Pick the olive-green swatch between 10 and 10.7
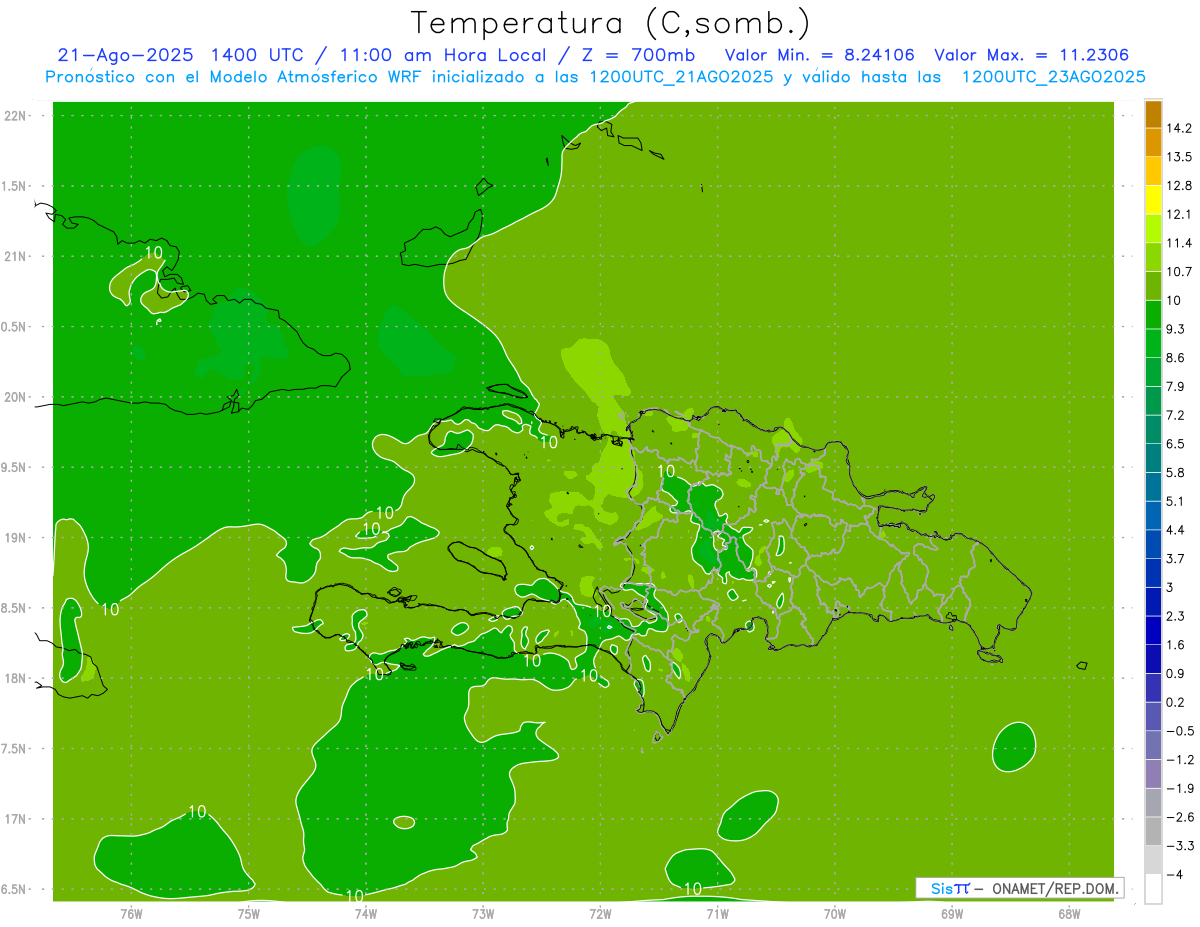Screen dimensions: 1200x927 click(1153, 286)
